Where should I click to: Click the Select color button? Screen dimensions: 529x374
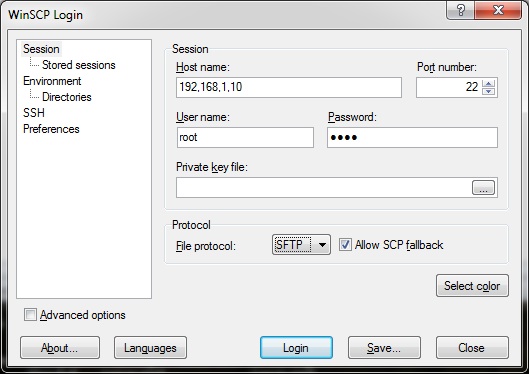coord(472,286)
